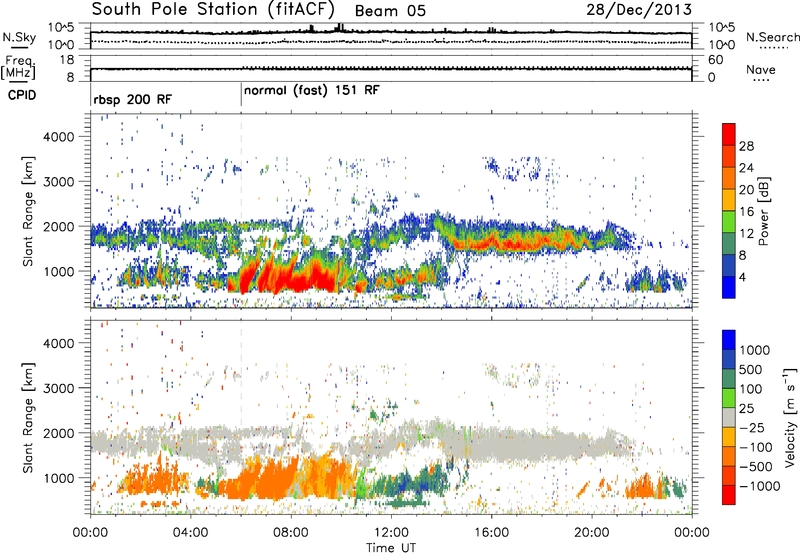Click the '08:00' time axis tick

coord(291,533)
